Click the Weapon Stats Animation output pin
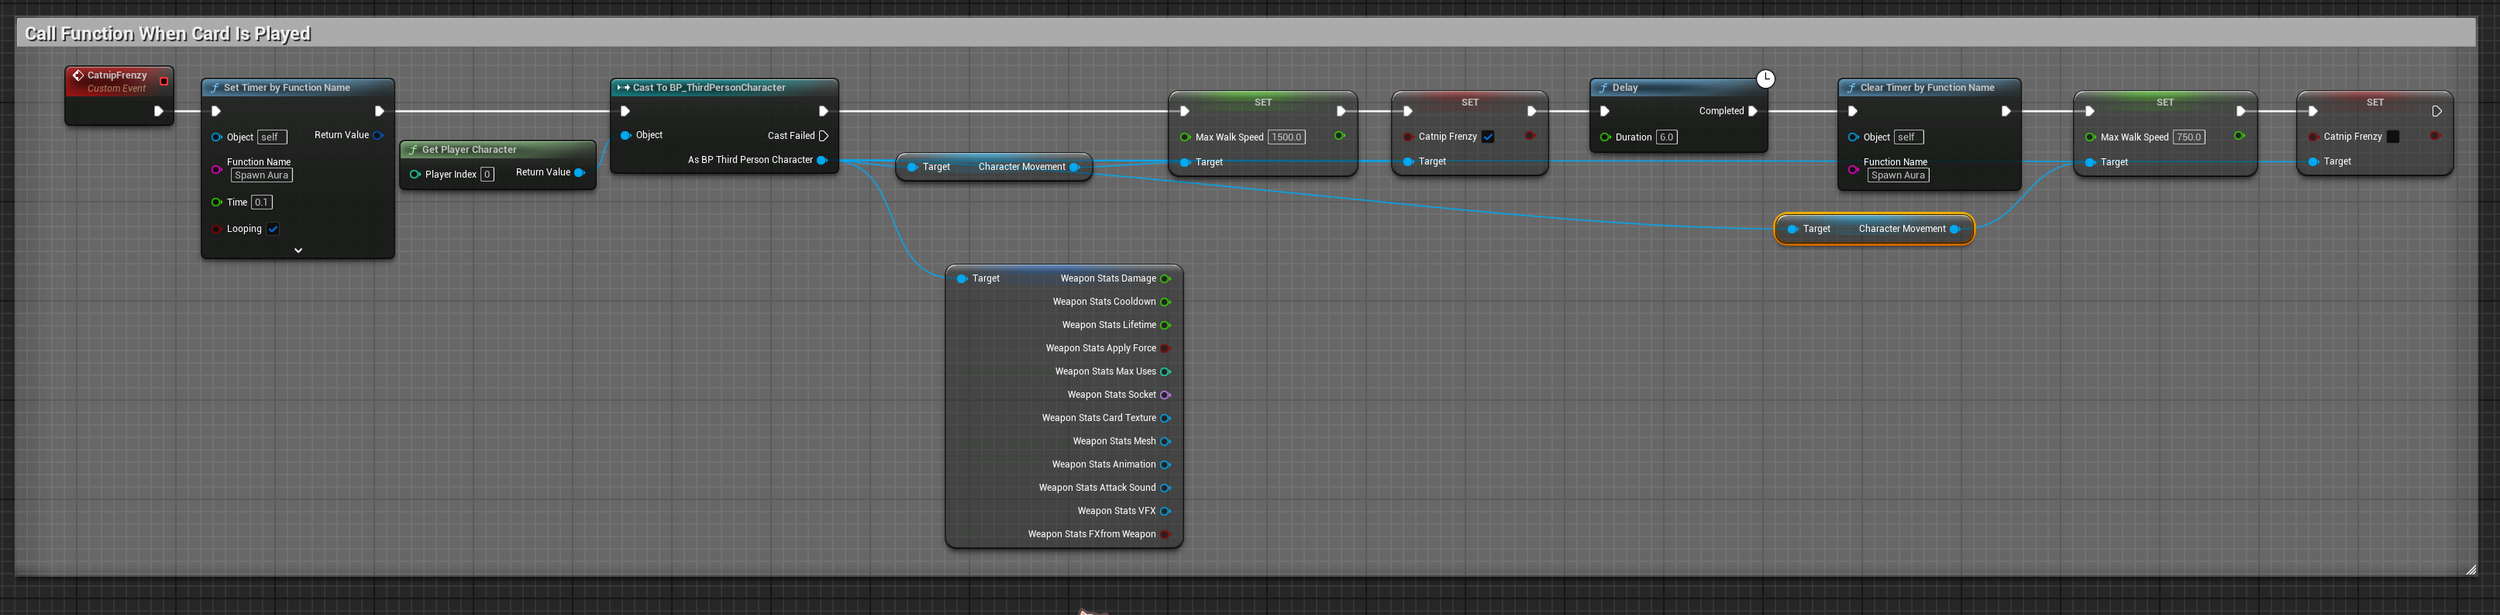Image resolution: width=2500 pixels, height=615 pixels. (1165, 465)
